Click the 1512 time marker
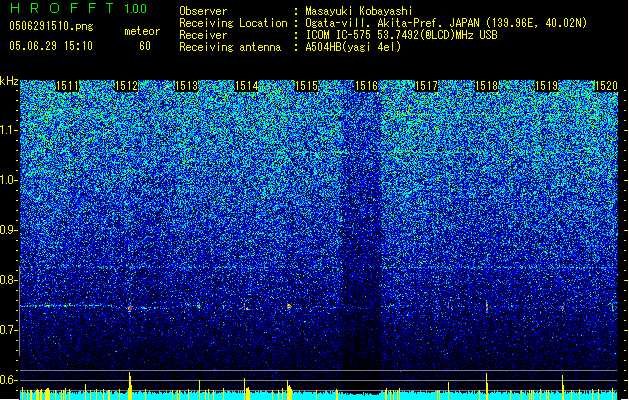 (x=127, y=86)
